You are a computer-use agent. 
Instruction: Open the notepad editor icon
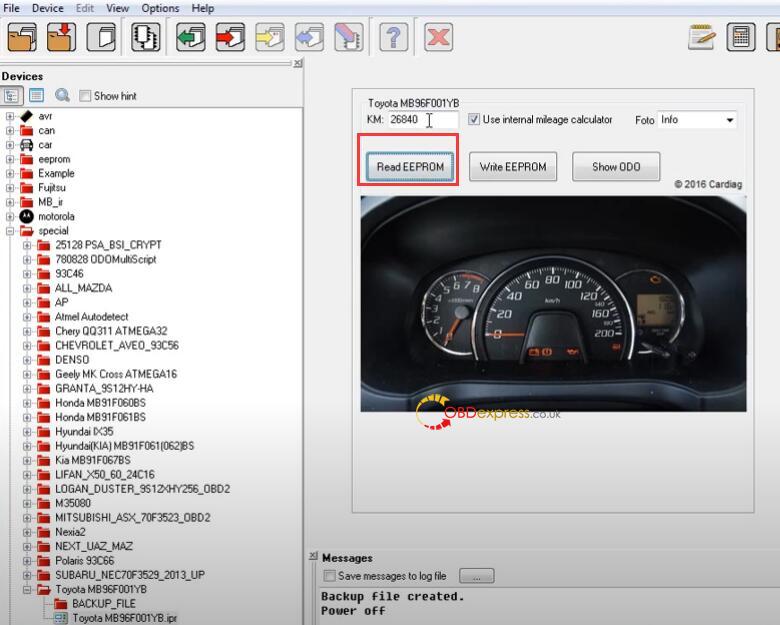pos(702,37)
